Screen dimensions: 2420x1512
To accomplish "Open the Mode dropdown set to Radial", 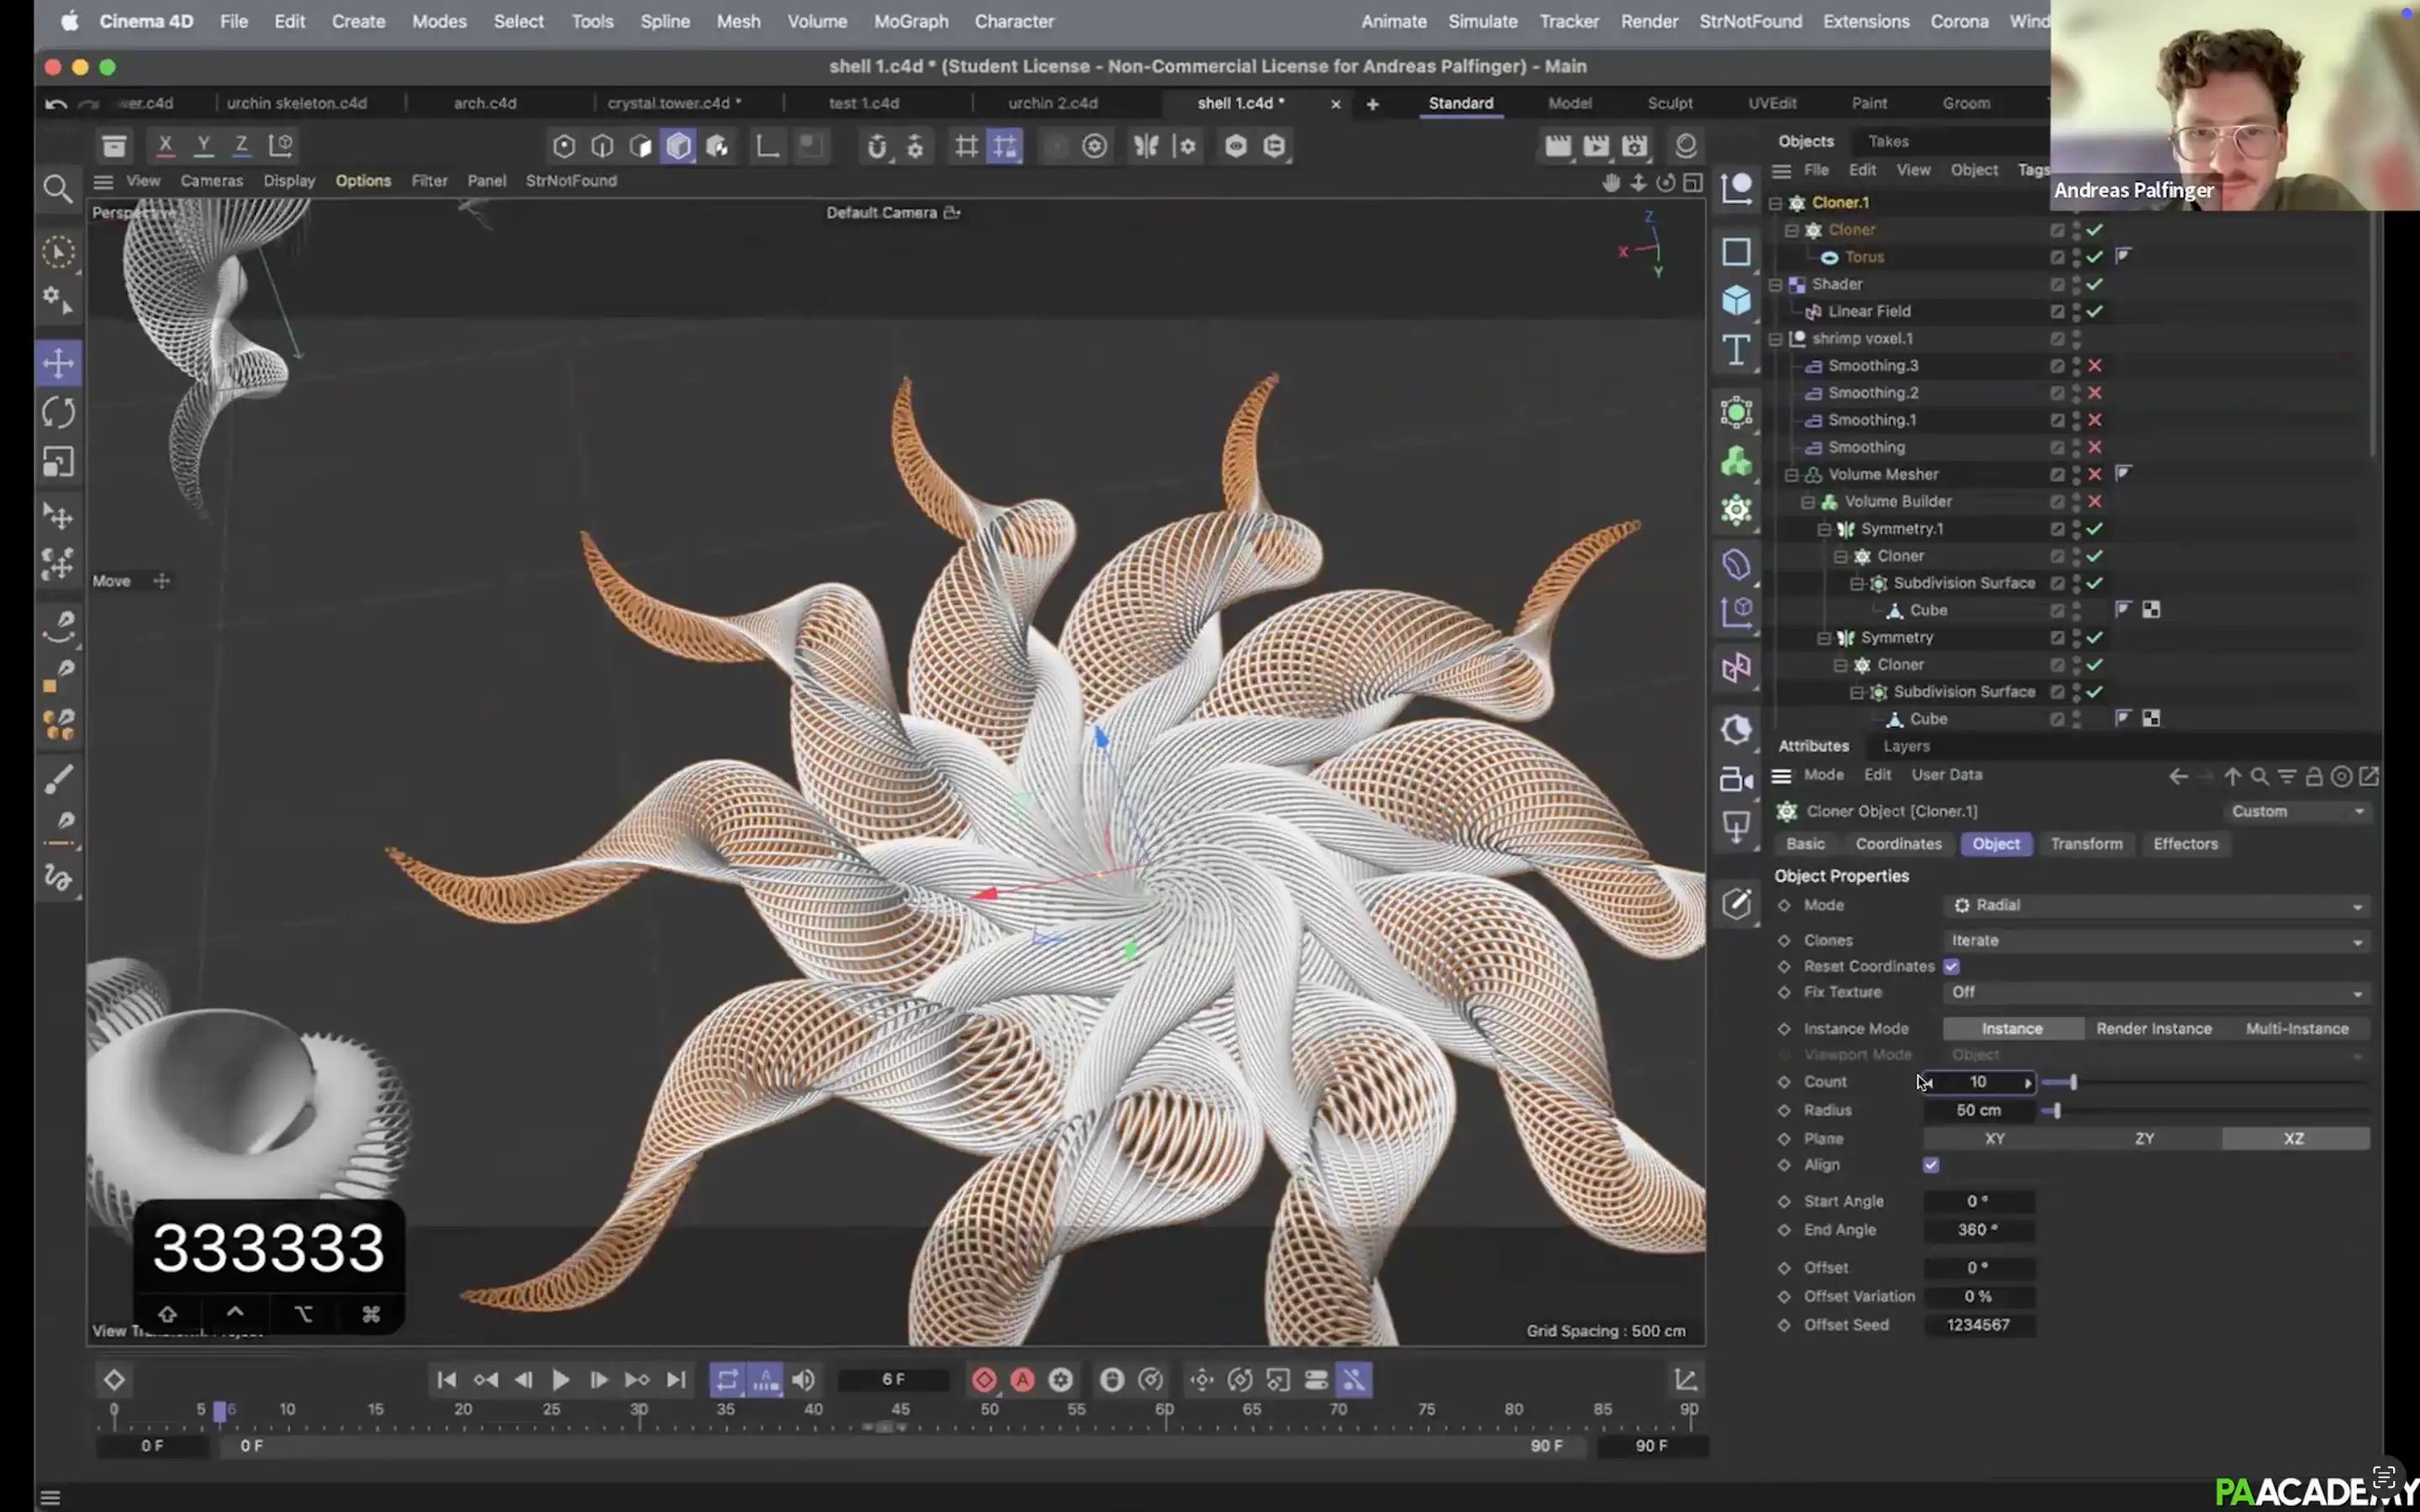I will [2156, 905].
